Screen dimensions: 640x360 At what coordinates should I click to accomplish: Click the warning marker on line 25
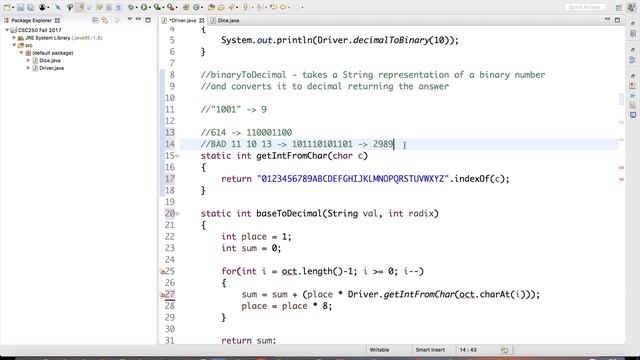[162, 271]
